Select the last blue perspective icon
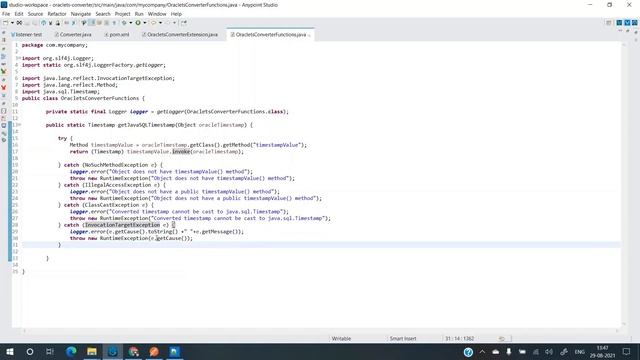This screenshot has width=640, height=360. (635, 23)
